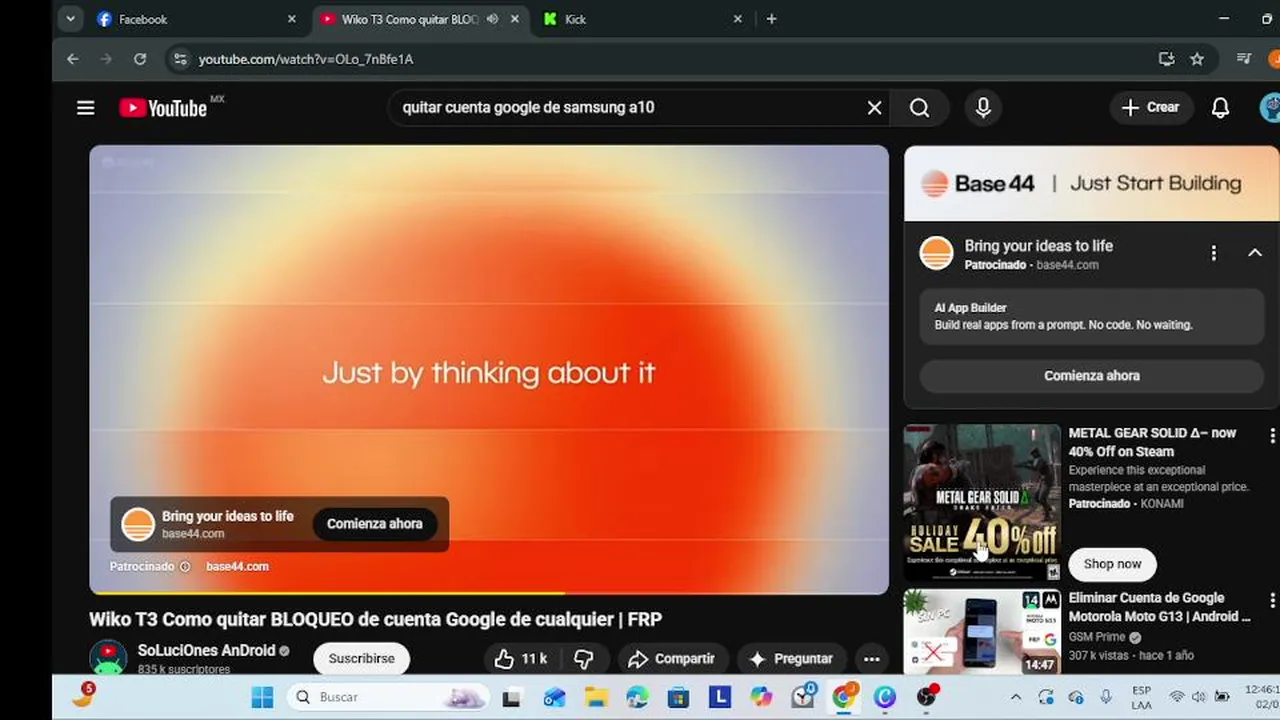The image size is (1280, 720).
Task: Click Shop now on Metal Gear ad
Action: coord(1112,564)
